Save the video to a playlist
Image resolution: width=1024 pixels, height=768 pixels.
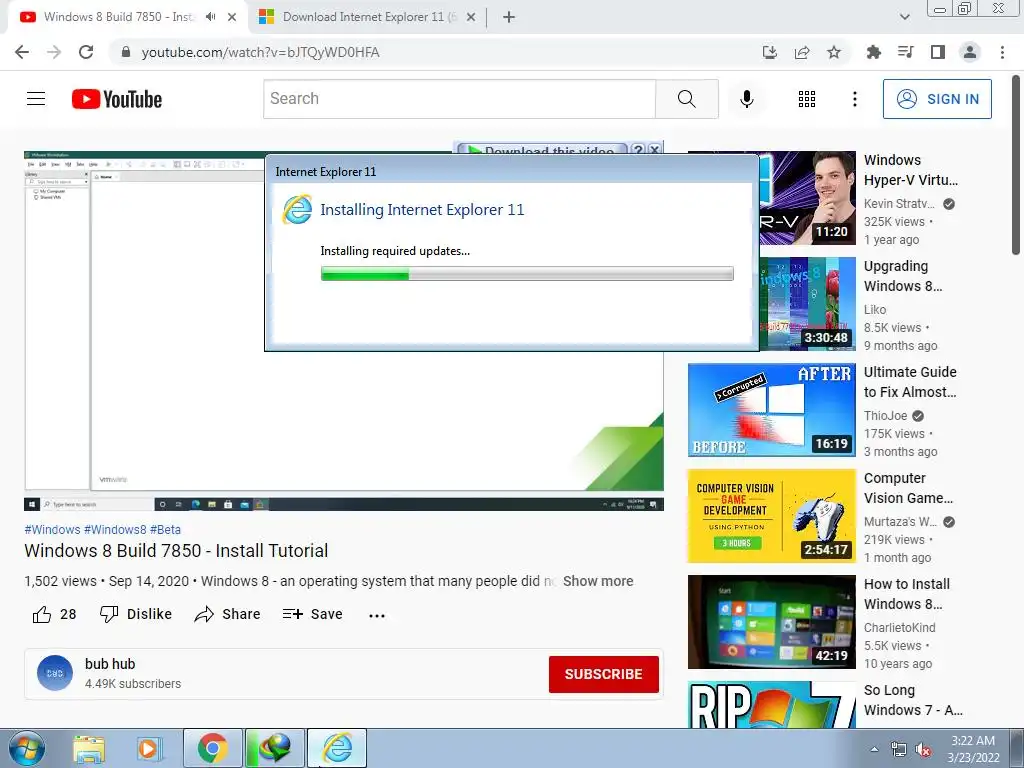(313, 615)
